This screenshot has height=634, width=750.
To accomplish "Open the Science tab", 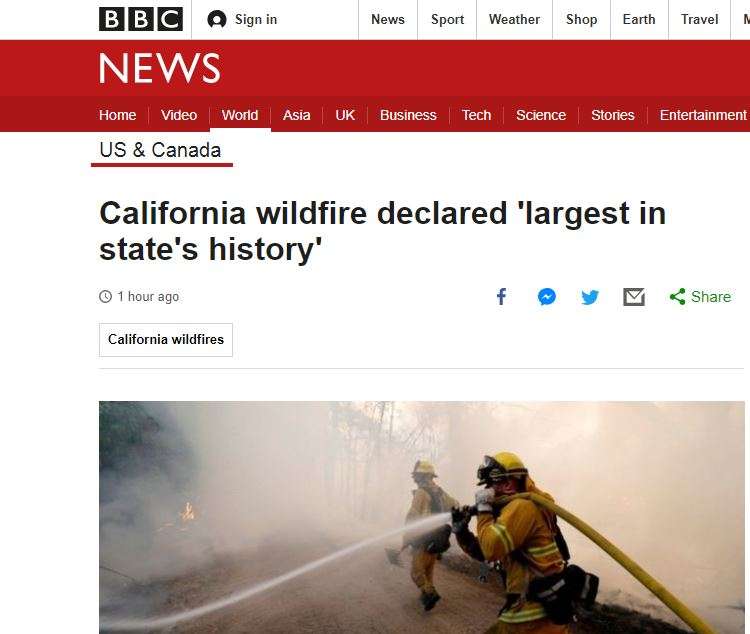I will pyautogui.click(x=540, y=115).
